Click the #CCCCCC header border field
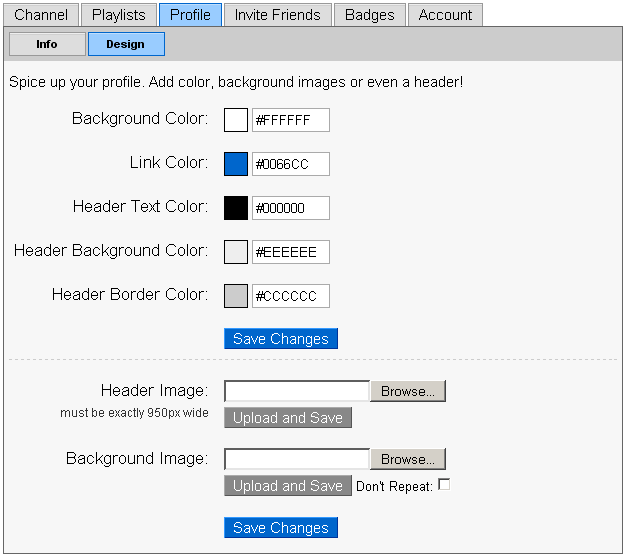The height and width of the screenshot is (555, 625). (x=291, y=296)
